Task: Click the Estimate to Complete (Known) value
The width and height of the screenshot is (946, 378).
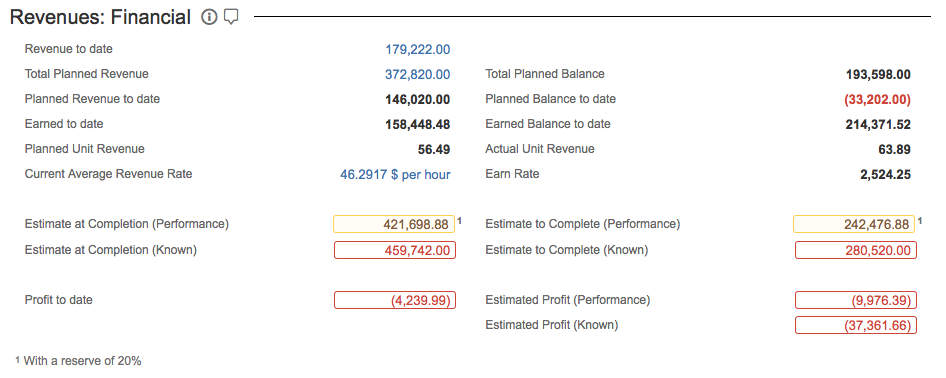Action: coord(856,250)
